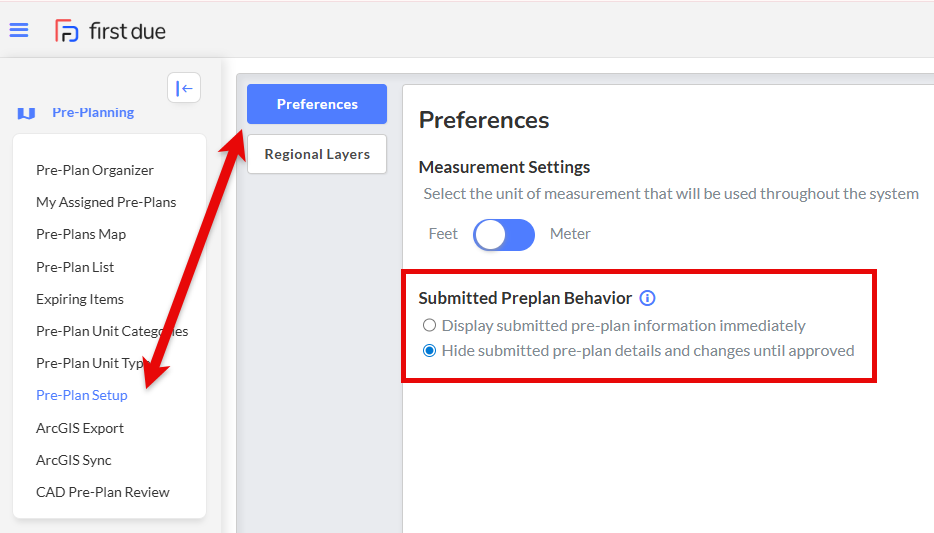934x533 pixels.
Task: Open ArcGIS Sync
Action: tap(74, 460)
